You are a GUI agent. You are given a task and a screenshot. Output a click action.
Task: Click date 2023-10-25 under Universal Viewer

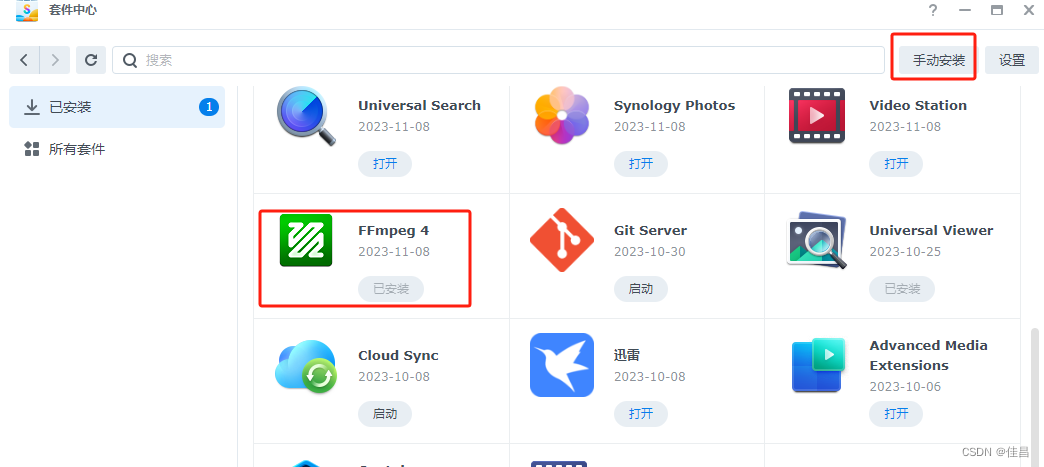pyautogui.click(x=906, y=252)
